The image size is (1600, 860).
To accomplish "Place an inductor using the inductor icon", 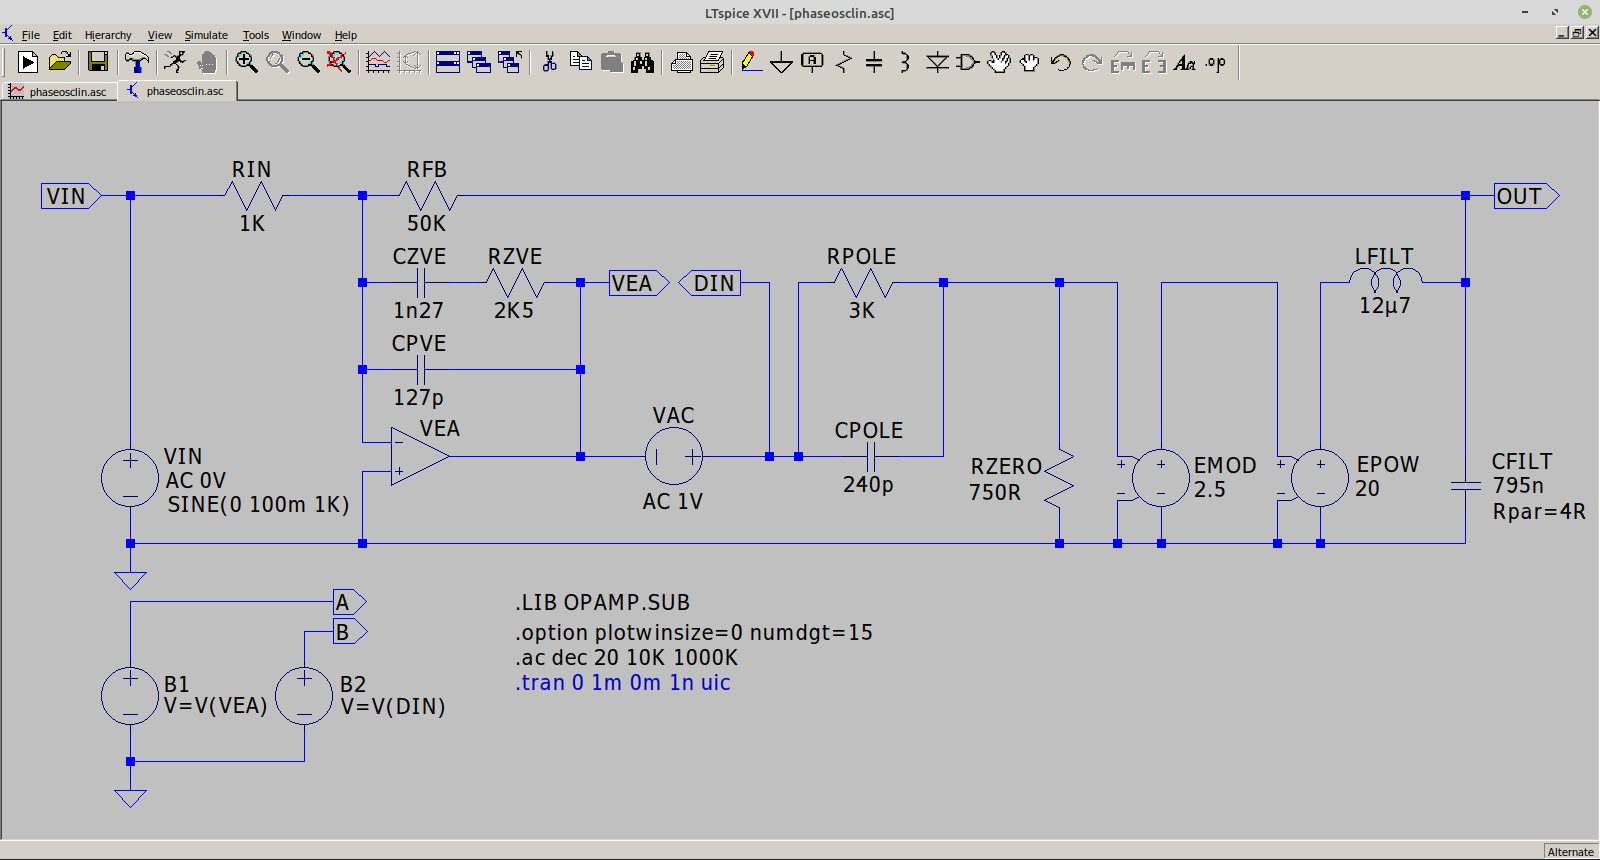I will [x=905, y=62].
